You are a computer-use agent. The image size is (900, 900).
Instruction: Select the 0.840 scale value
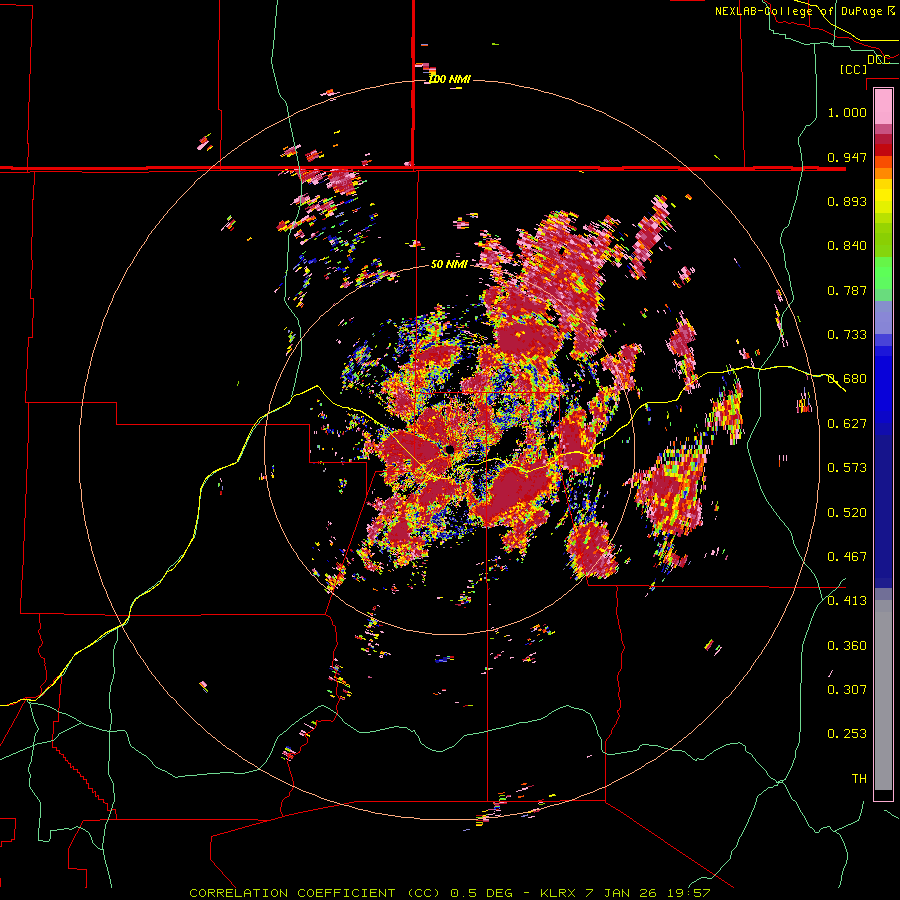click(x=847, y=246)
